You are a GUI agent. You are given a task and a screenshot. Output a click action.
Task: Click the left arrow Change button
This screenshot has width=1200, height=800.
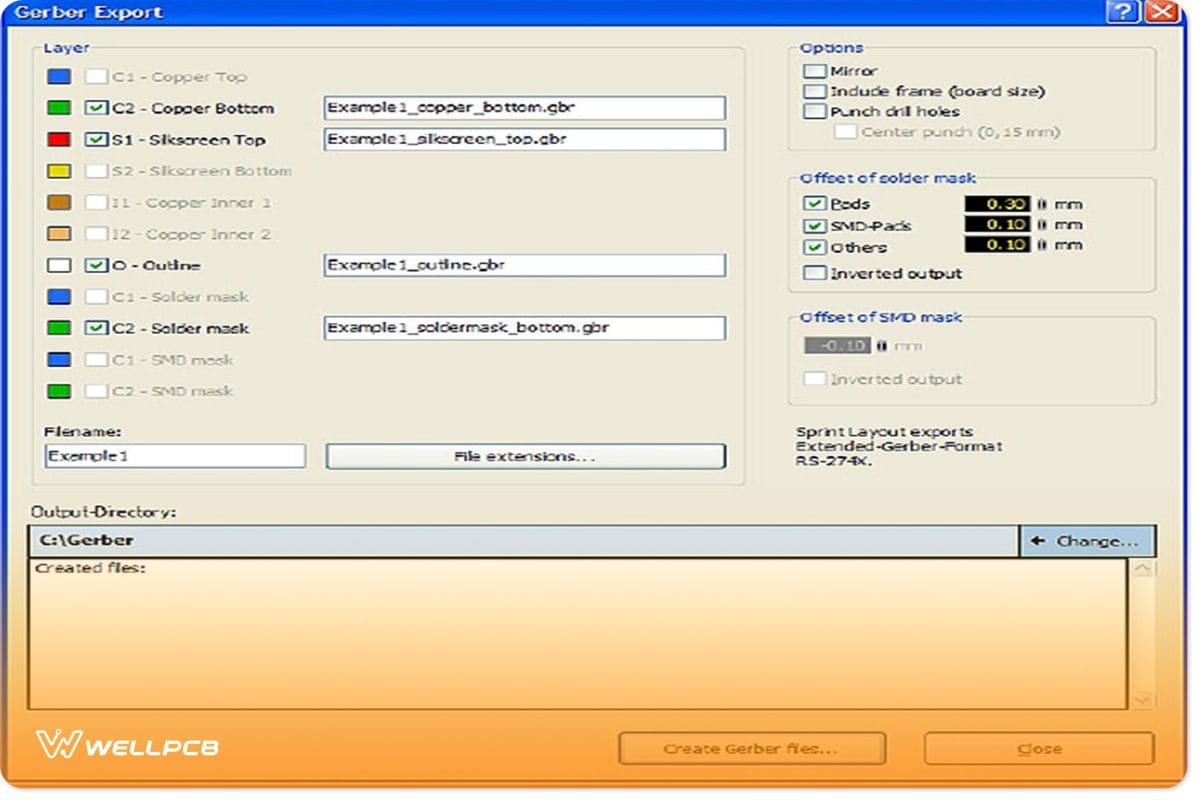tap(1087, 541)
